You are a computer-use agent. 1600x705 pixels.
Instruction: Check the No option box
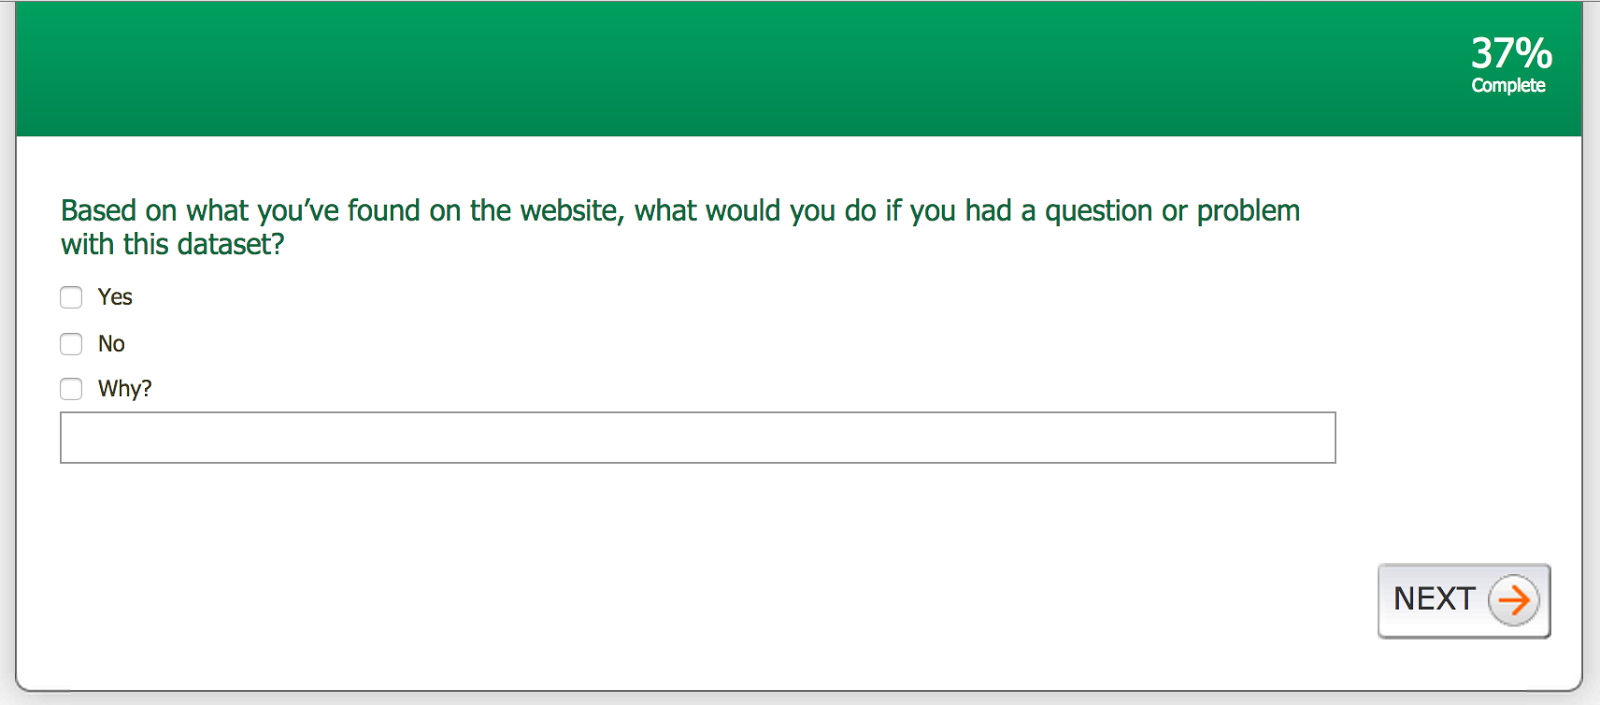(71, 344)
